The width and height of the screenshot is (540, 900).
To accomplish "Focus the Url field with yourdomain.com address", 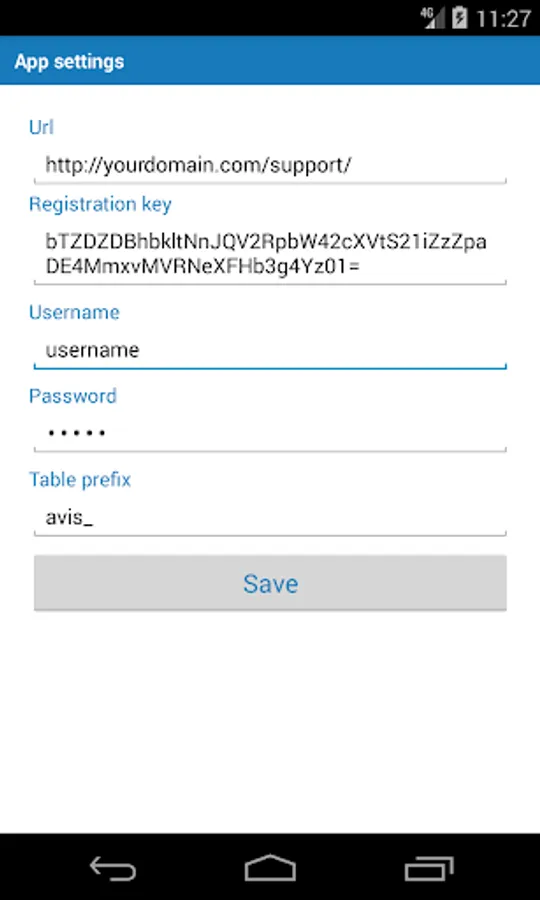I will pos(270,165).
